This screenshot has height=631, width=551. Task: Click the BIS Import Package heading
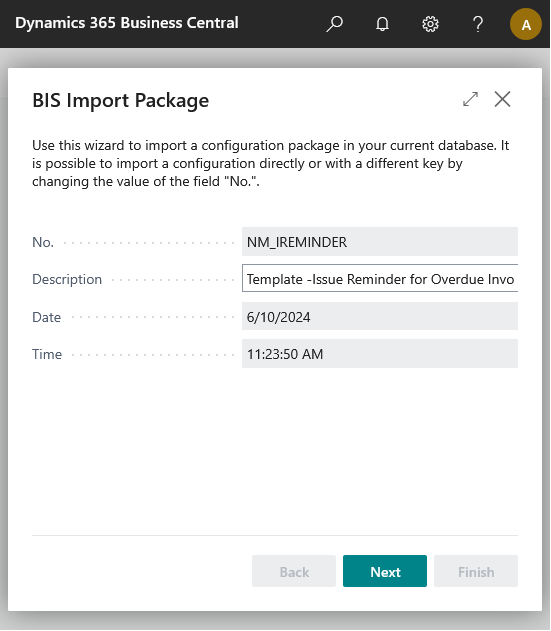point(121,101)
